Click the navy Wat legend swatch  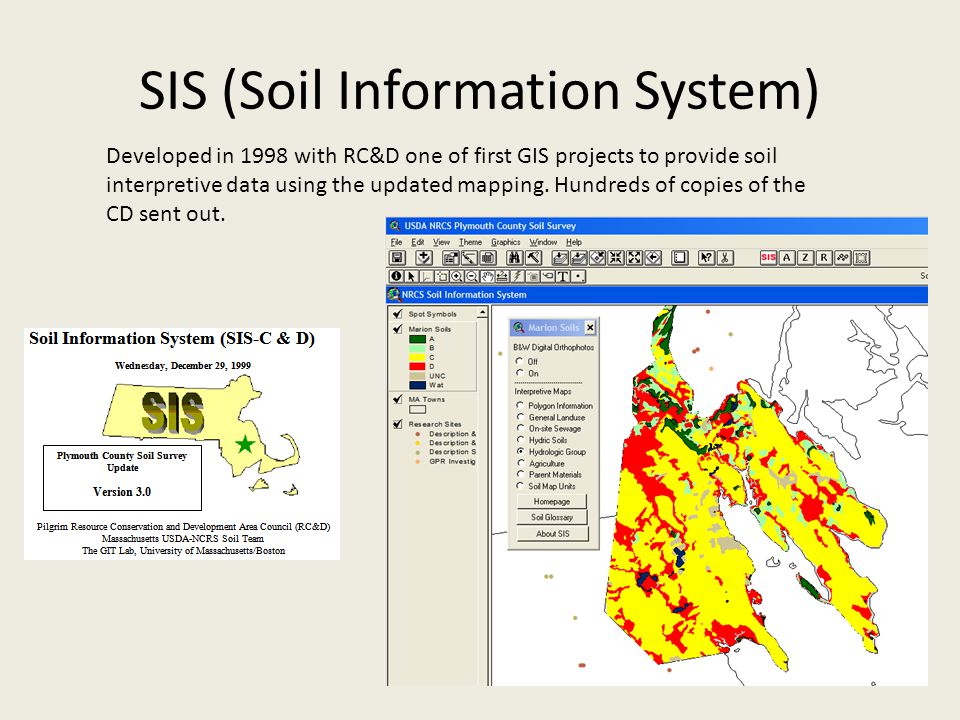pyautogui.click(x=418, y=385)
